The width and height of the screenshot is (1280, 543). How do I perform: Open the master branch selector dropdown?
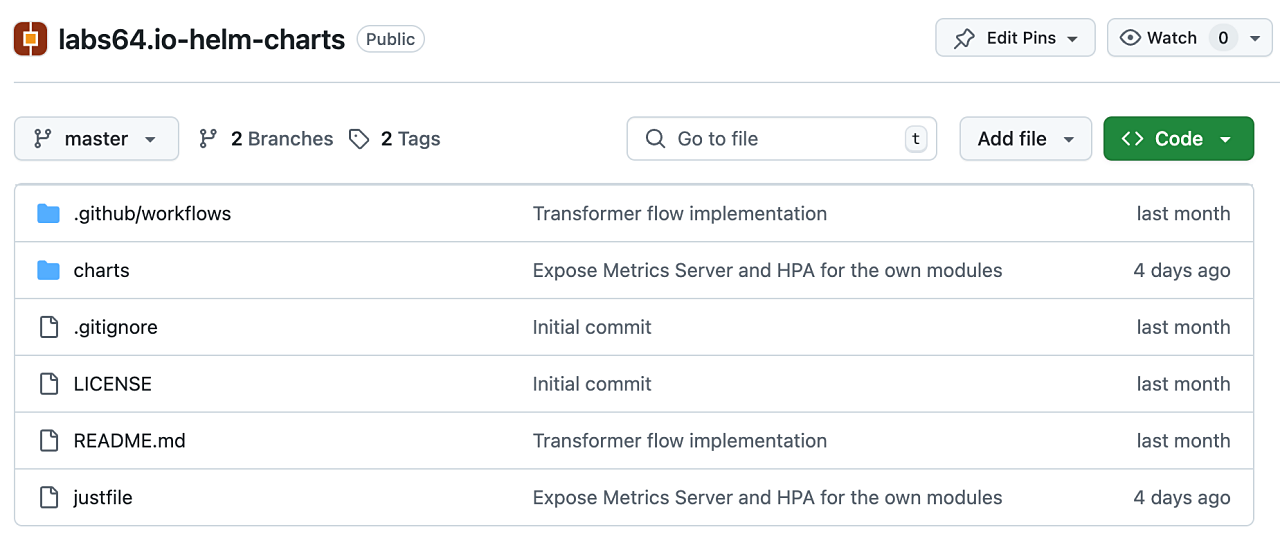coord(96,139)
